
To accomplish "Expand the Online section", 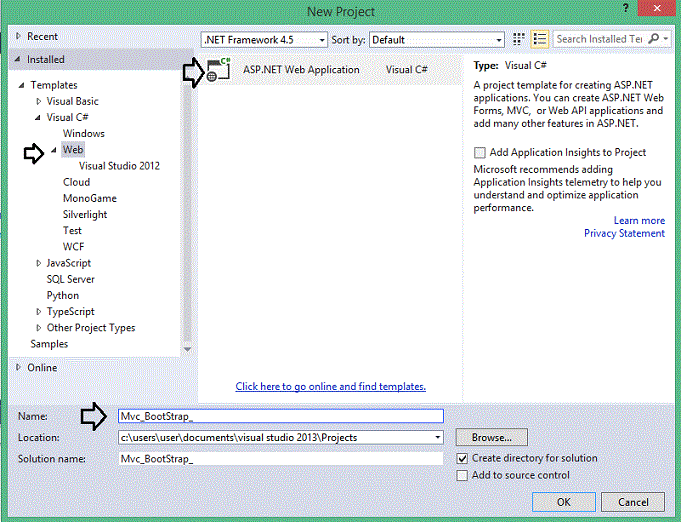I will click(x=18, y=367).
